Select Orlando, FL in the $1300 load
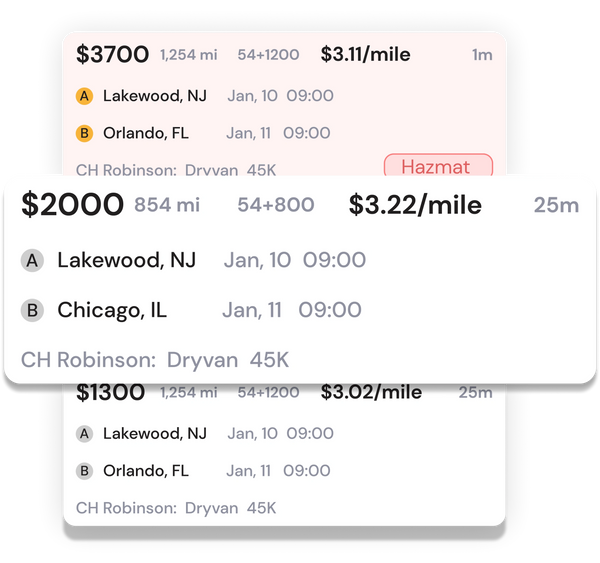Screen dimensions: 600x563 146,471
